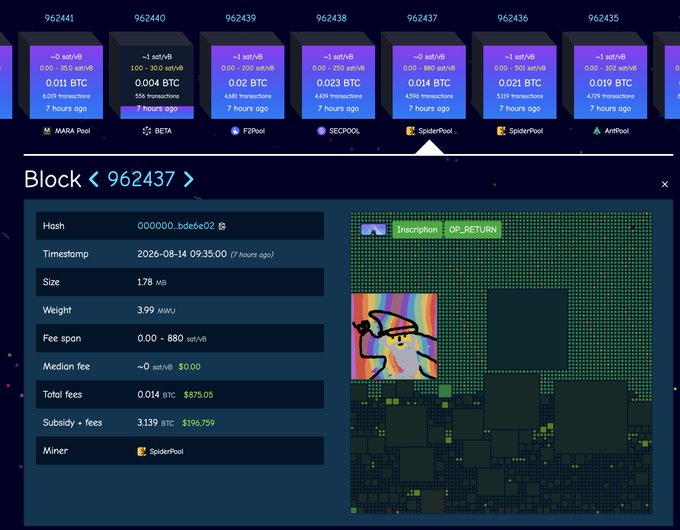Click the Size row label

pos(51,282)
